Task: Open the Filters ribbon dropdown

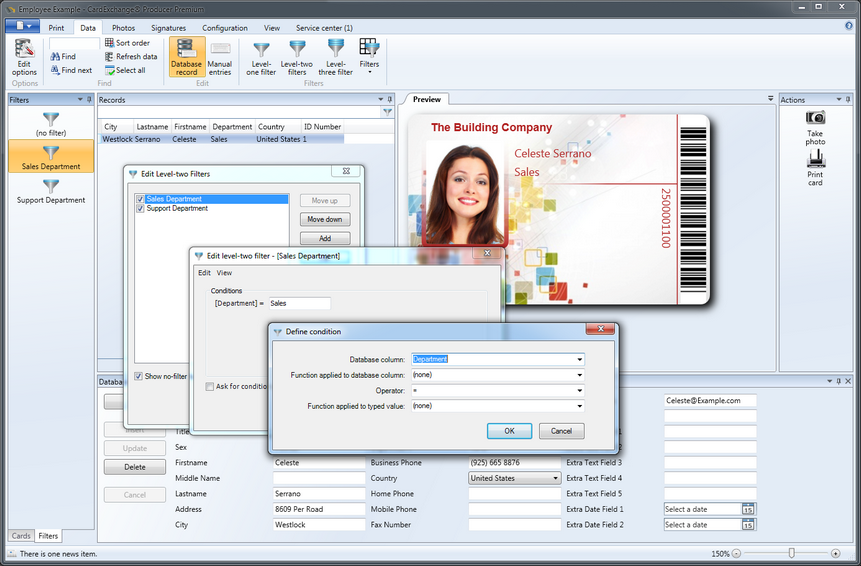Action: click(x=369, y=57)
